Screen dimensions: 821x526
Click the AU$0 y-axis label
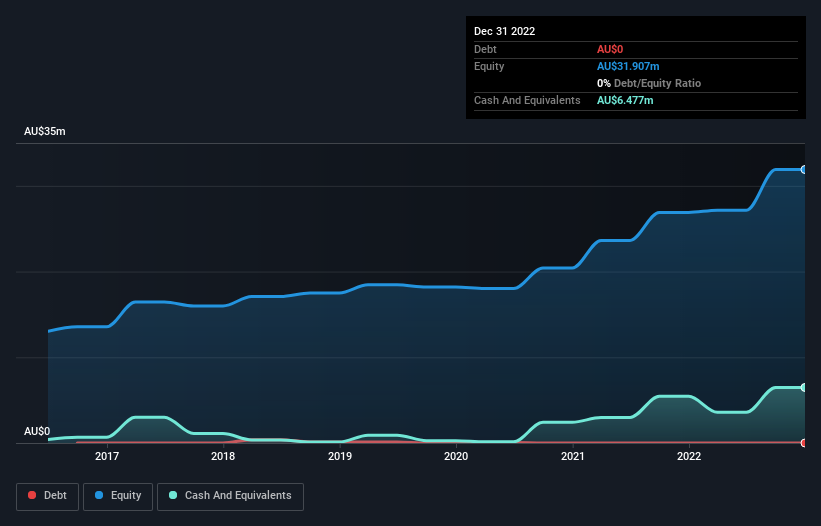[37, 431]
